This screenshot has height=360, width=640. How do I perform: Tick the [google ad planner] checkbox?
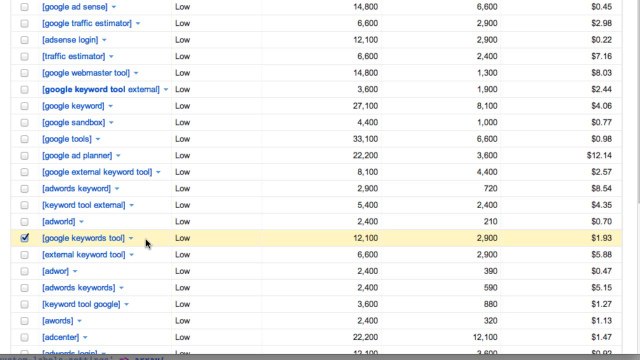click(x=24, y=156)
